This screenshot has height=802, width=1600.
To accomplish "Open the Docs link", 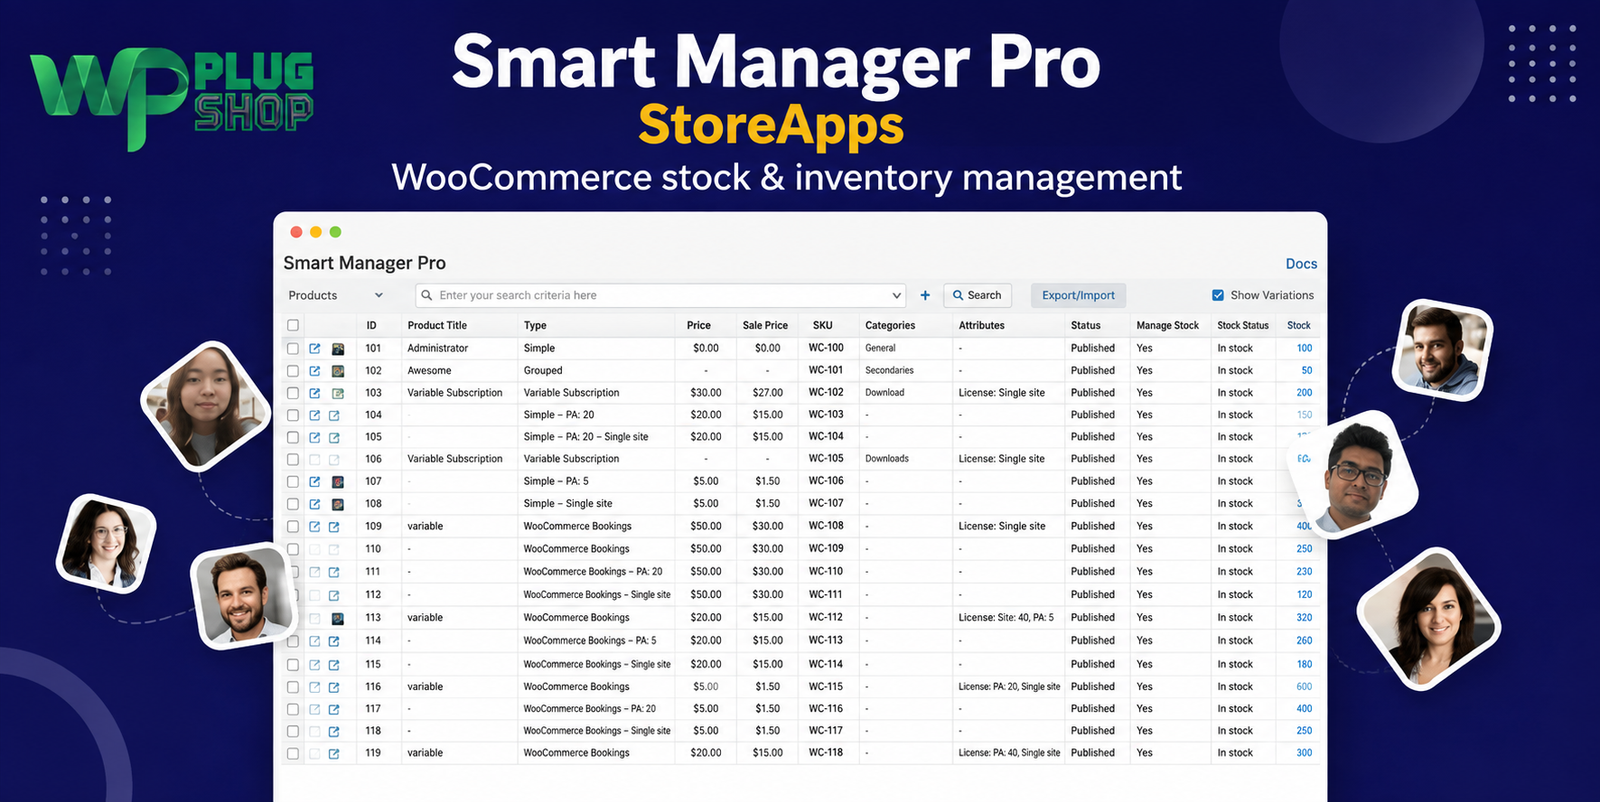I will (1301, 264).
